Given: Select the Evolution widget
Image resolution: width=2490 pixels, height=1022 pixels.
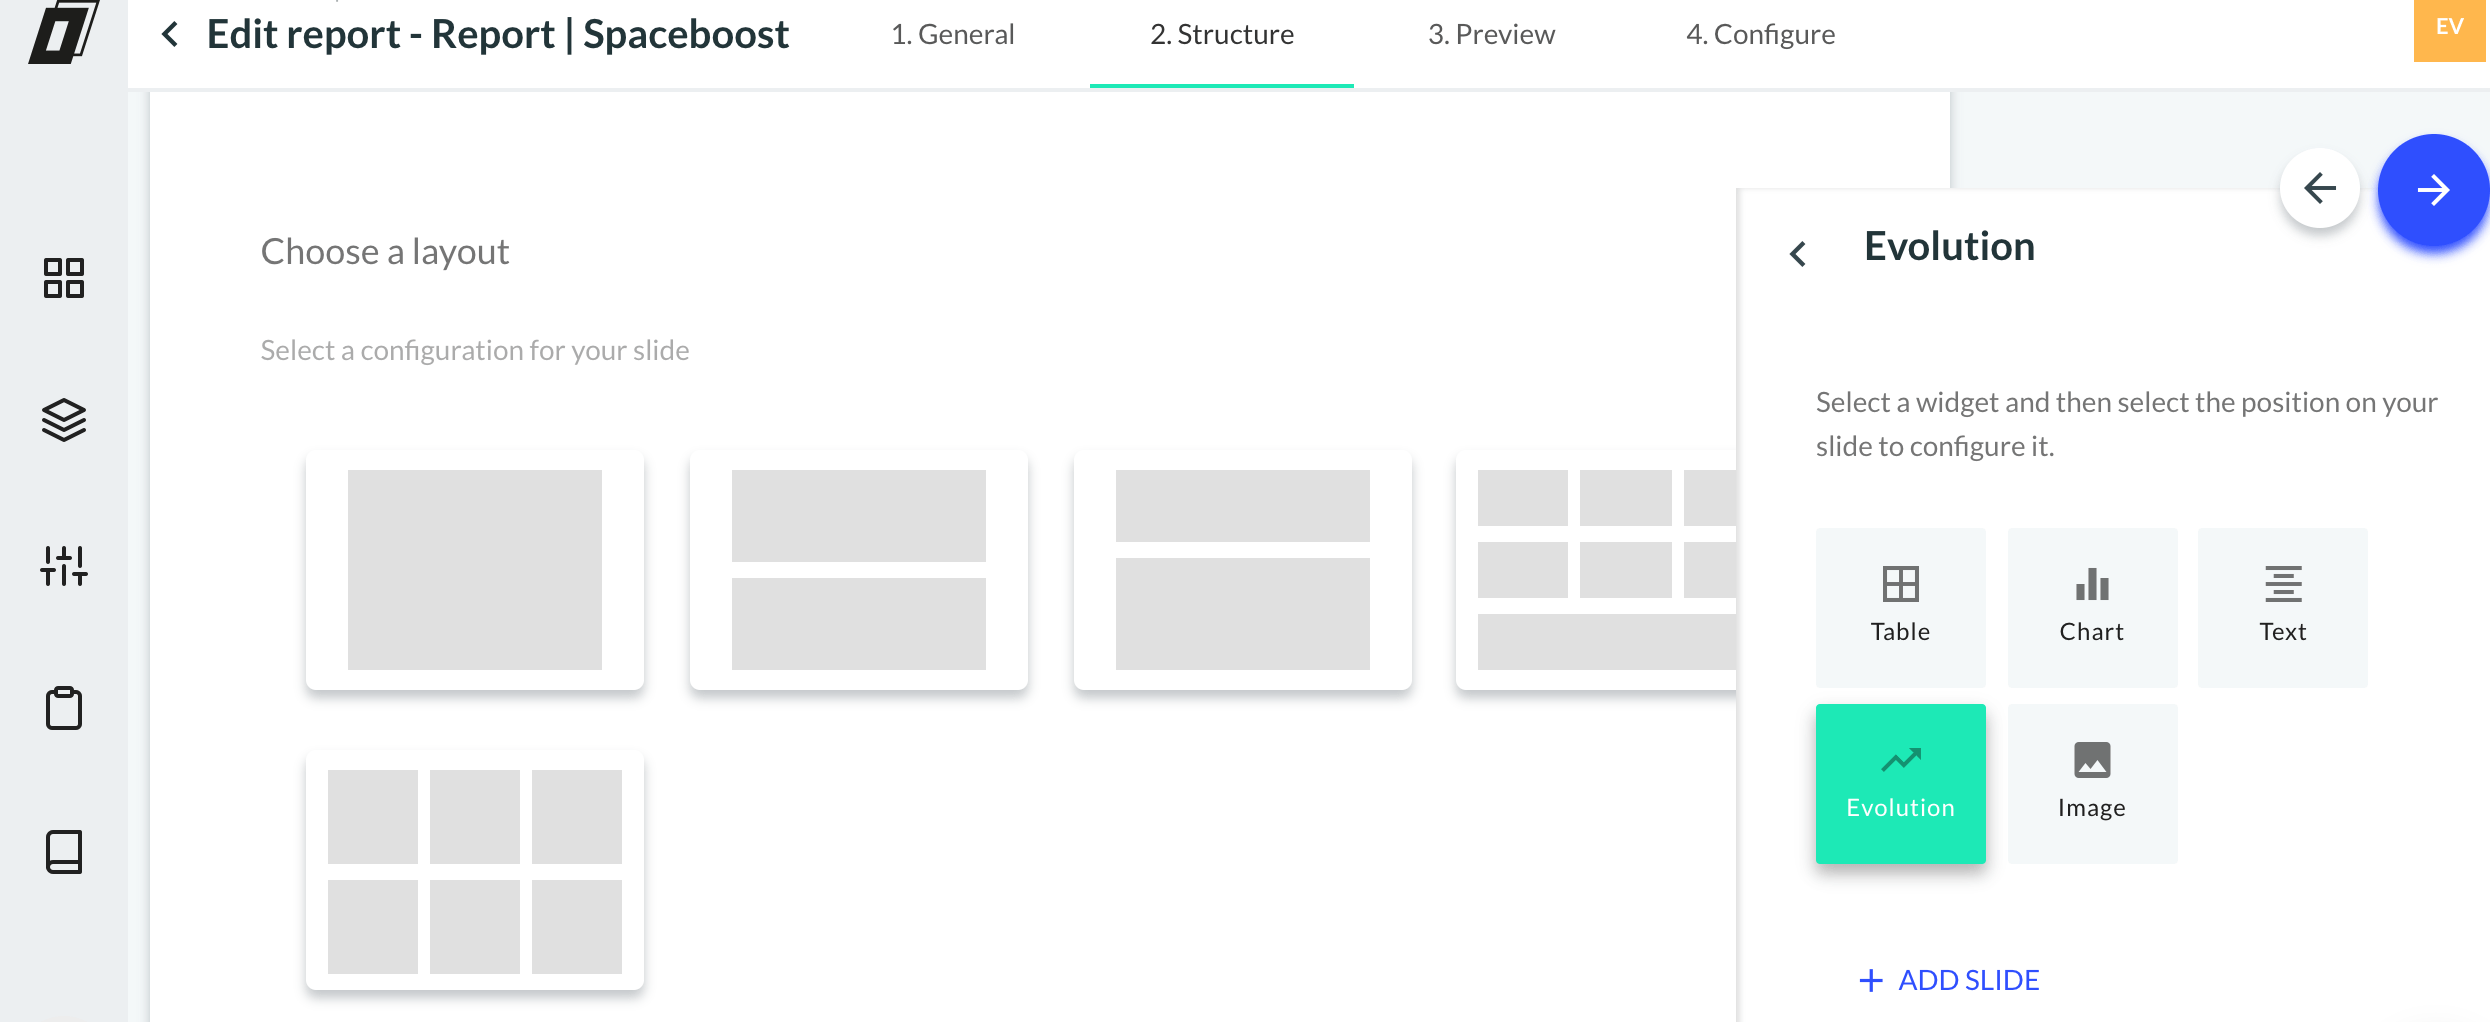Looking at the screenshot, I should pyautogui.click(x=1900, y=783).
